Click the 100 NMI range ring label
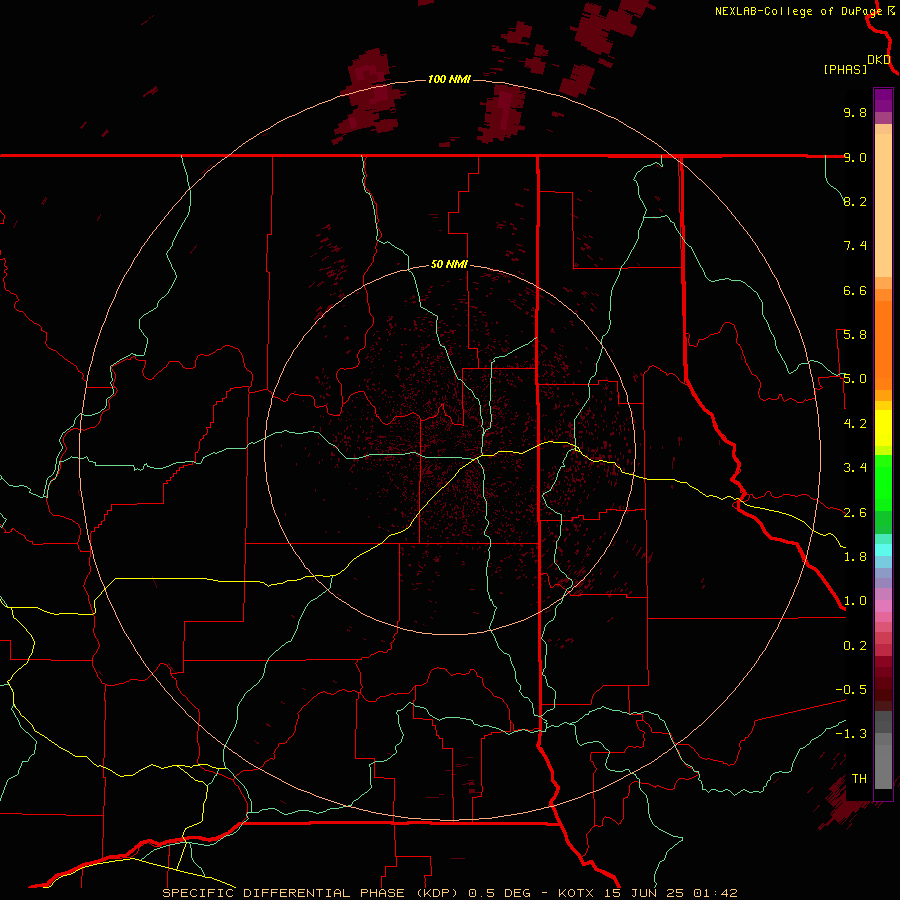This screenshot has height=900, width=900. tap(449, 79)
